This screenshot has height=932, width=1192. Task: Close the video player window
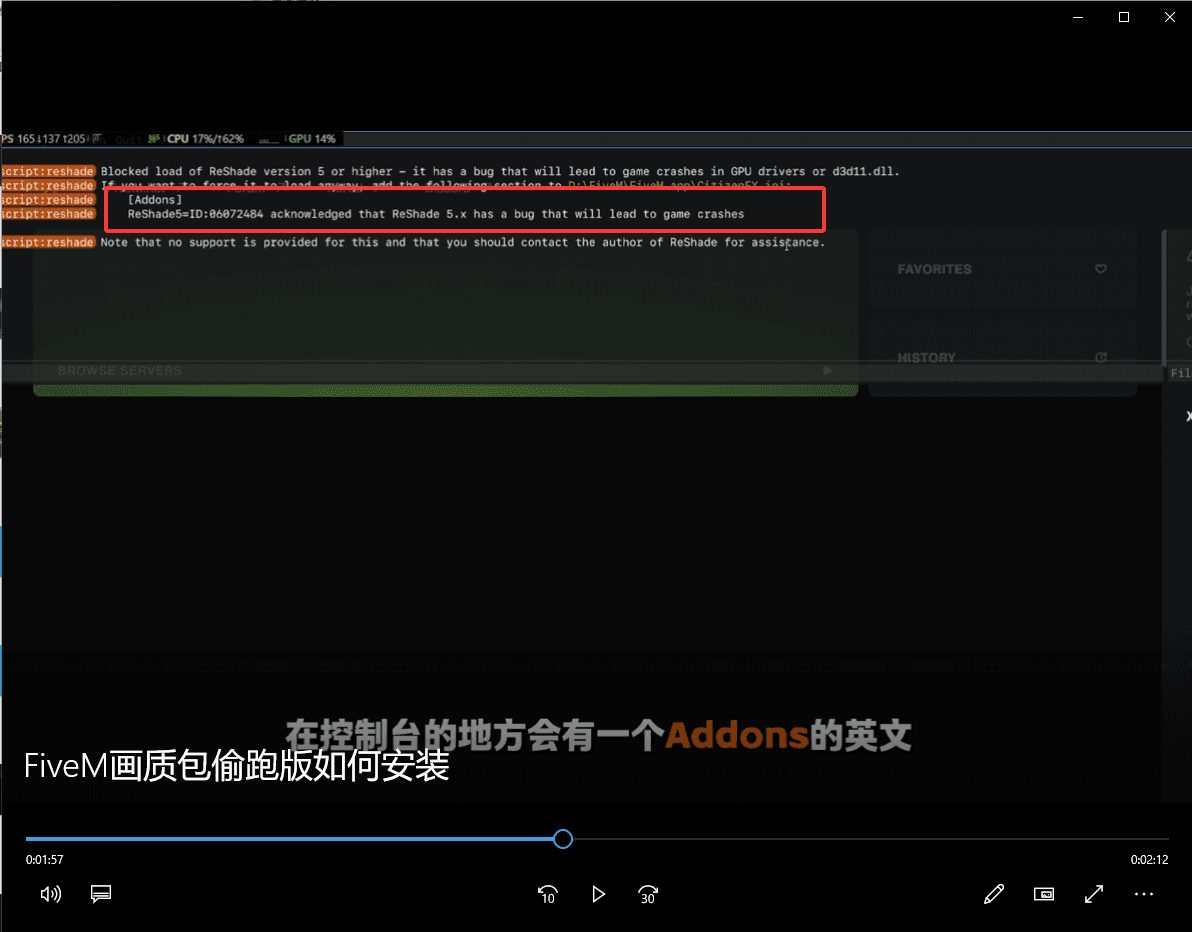tap(1169, 17)
